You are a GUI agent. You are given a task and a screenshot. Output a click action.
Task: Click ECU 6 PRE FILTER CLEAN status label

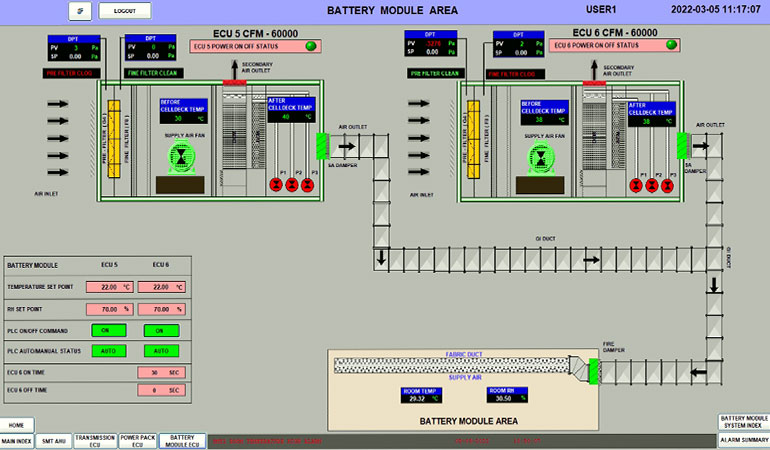tap(435, 73)
